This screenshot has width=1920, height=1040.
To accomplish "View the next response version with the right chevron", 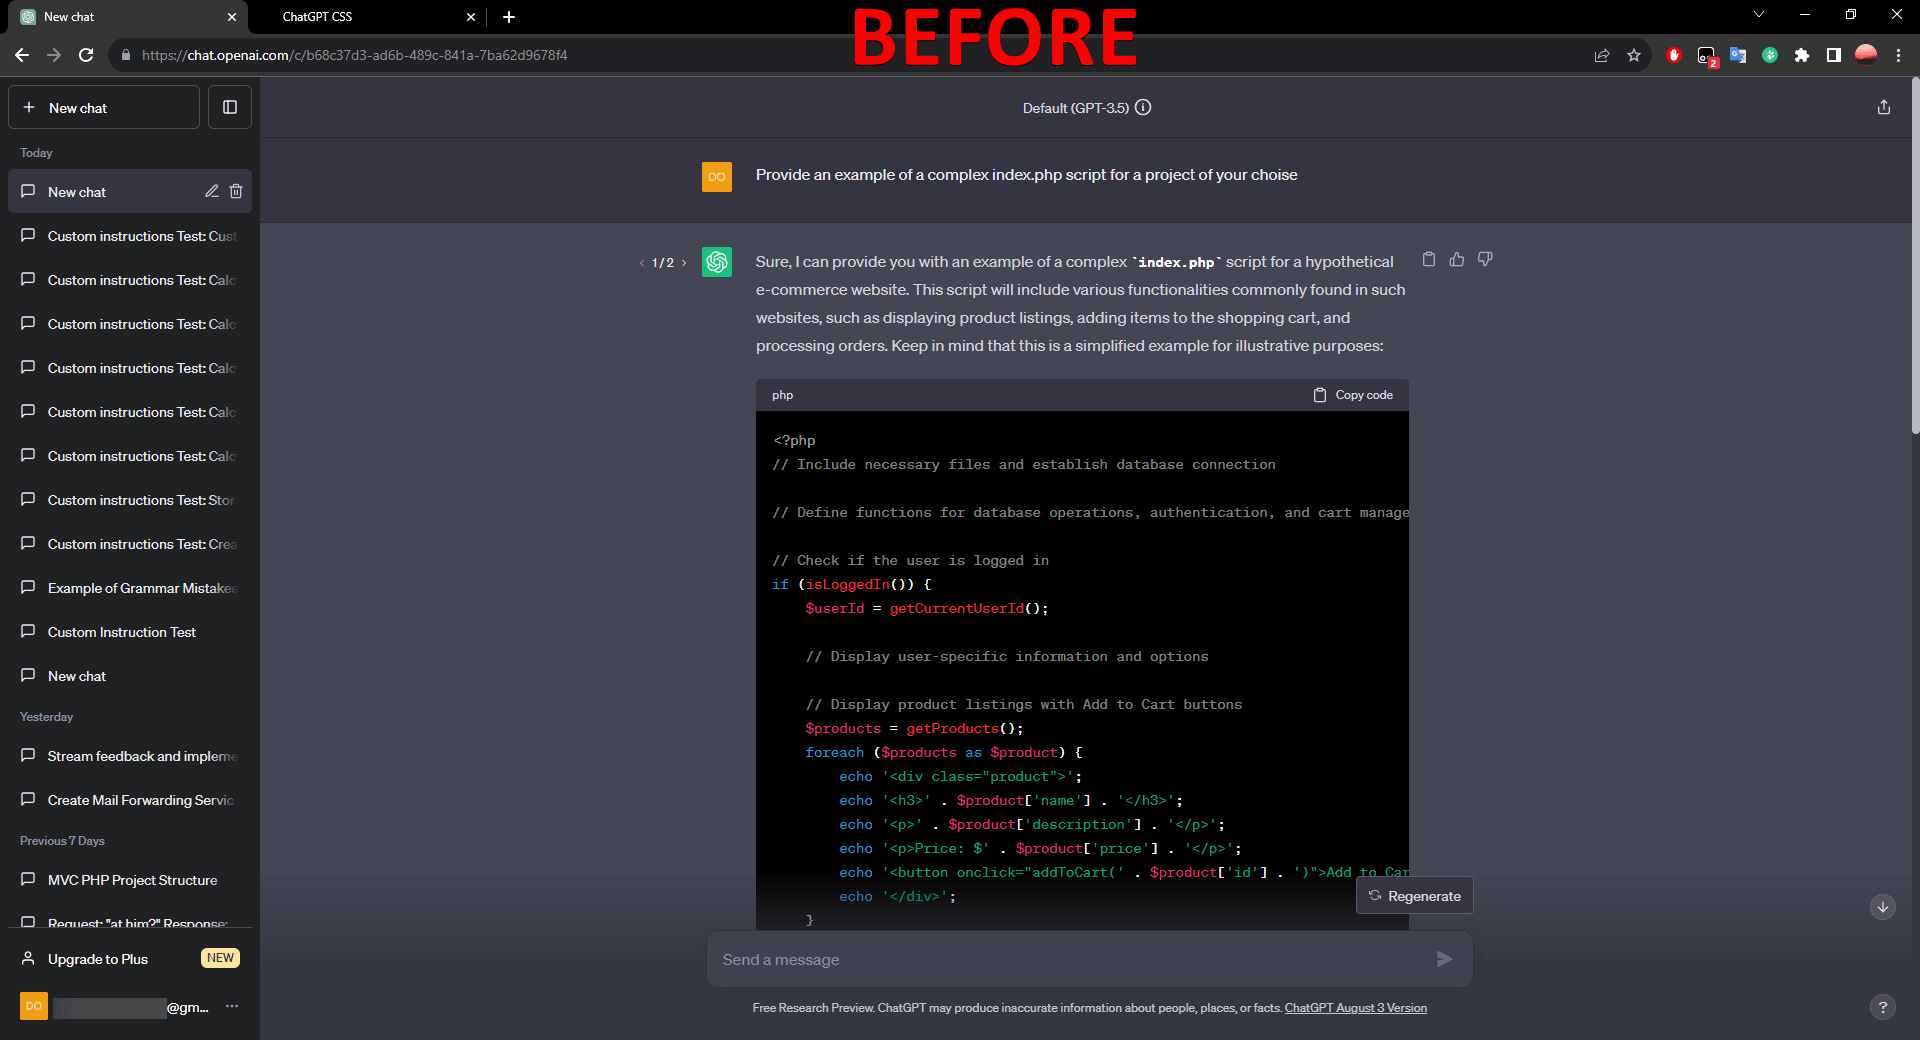I will 683,262.
